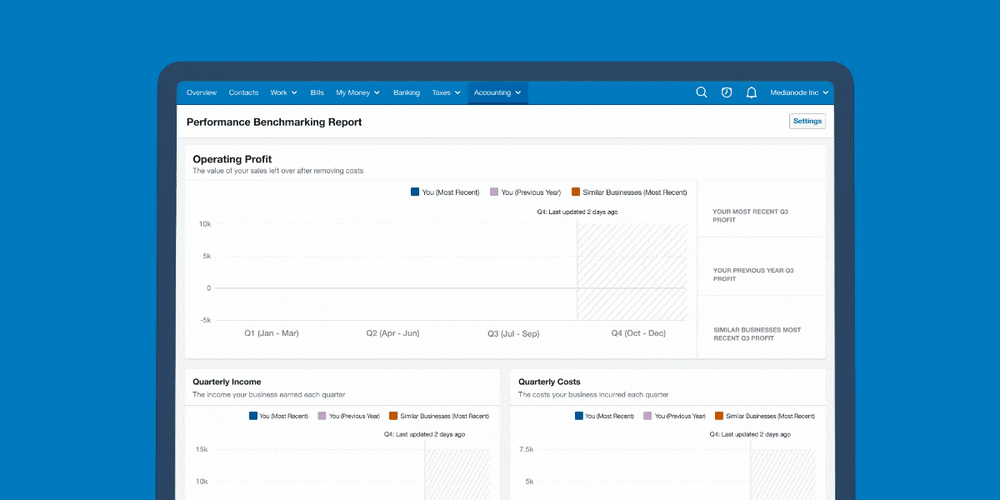
Task: Click the 15k label on Quarterly Income axis
Action: (202, 450)
